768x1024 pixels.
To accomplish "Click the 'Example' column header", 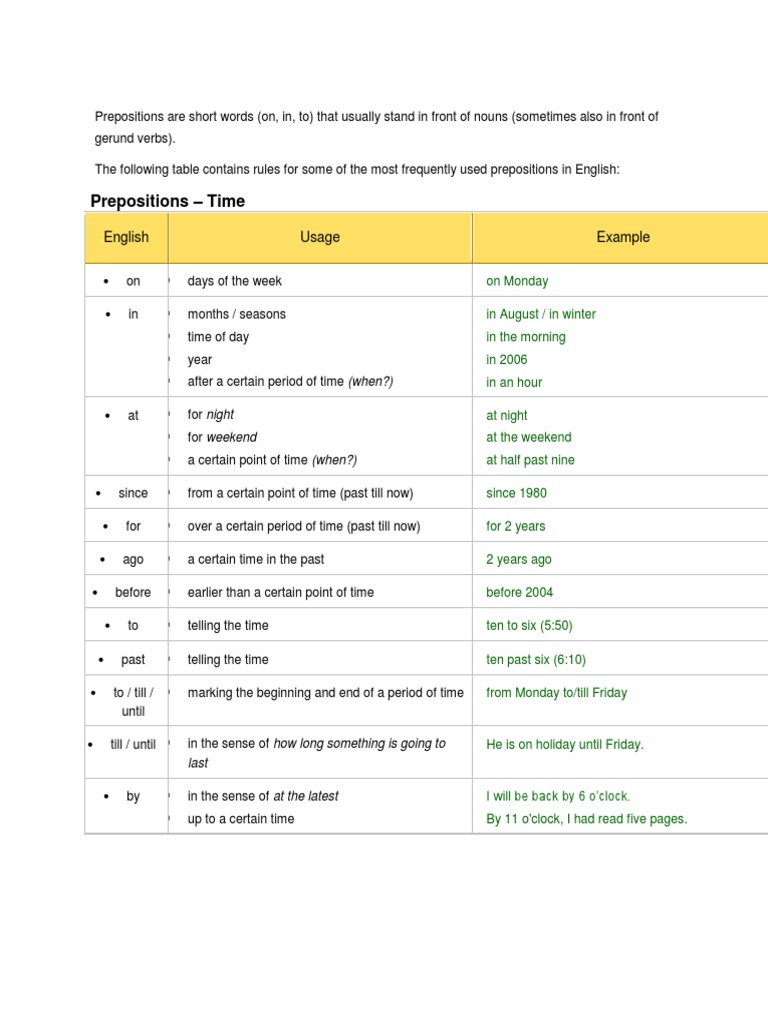I will [x=623, y=237].
